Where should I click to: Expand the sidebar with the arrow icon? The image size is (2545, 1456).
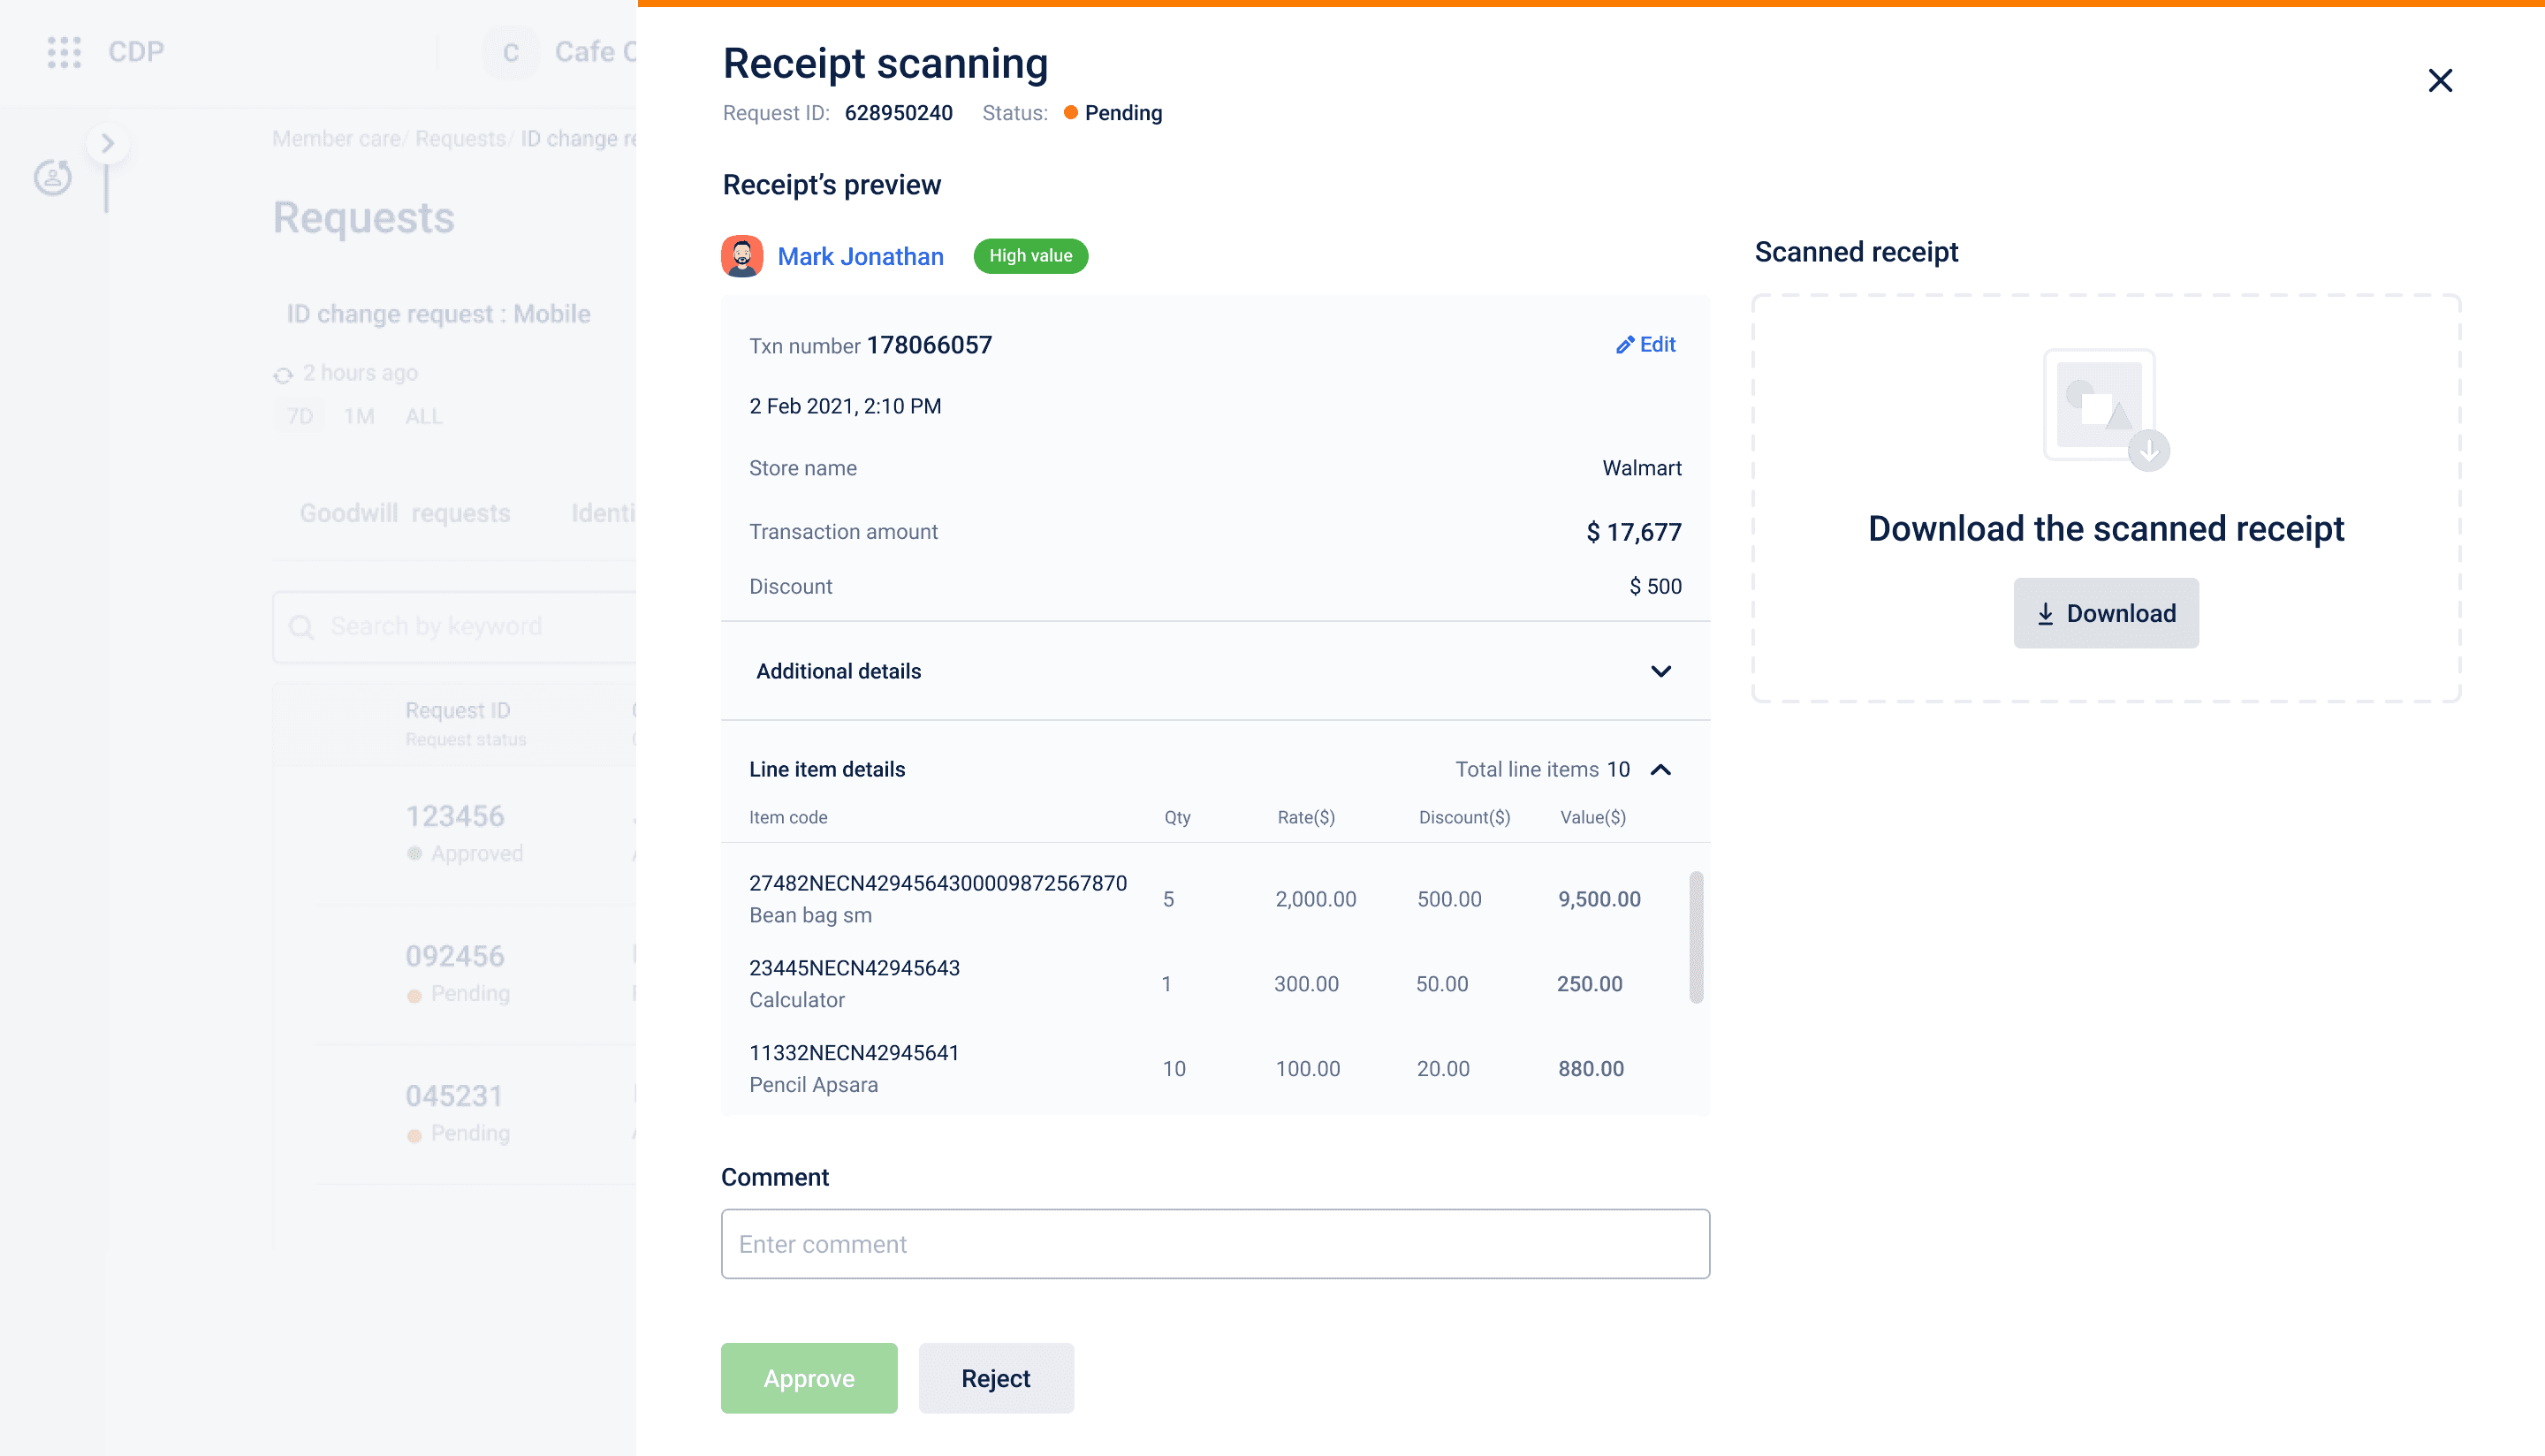[x=108, y=143]
